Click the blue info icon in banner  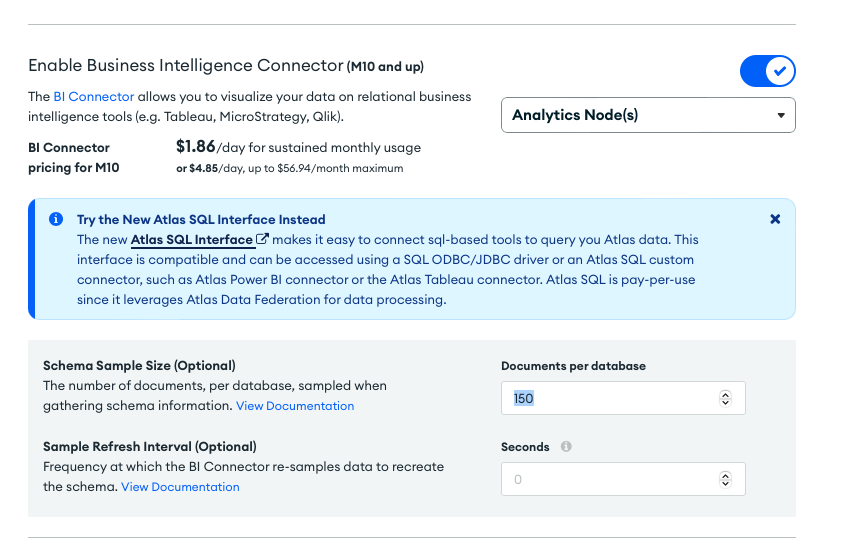(x=55, y=219)
